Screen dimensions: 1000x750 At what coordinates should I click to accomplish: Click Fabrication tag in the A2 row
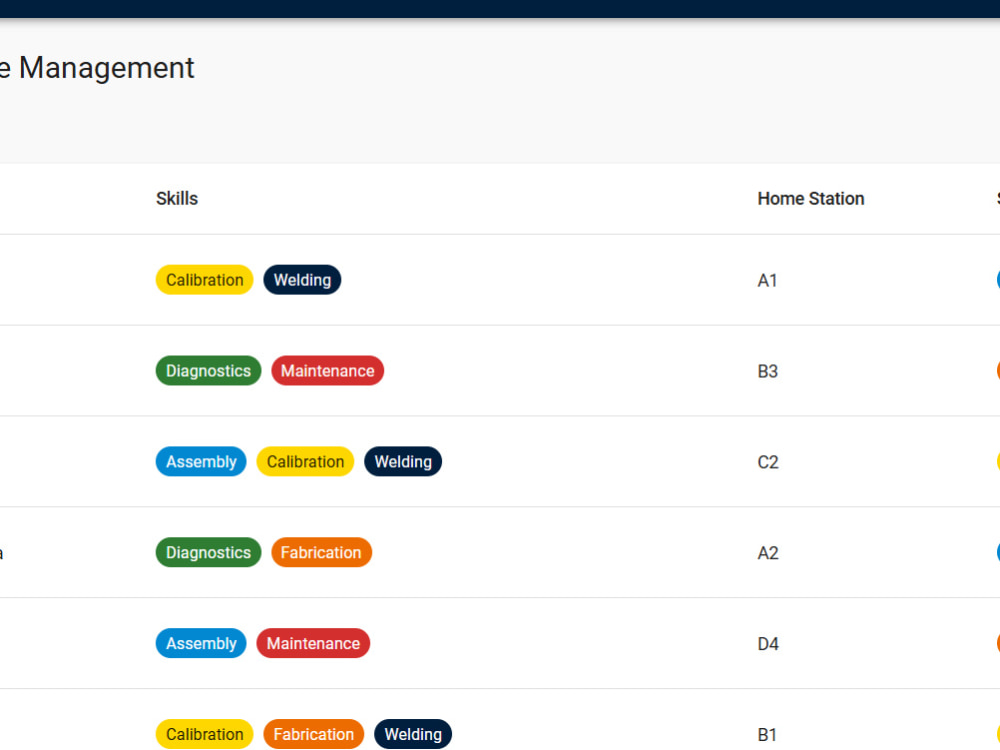[321, 552]
